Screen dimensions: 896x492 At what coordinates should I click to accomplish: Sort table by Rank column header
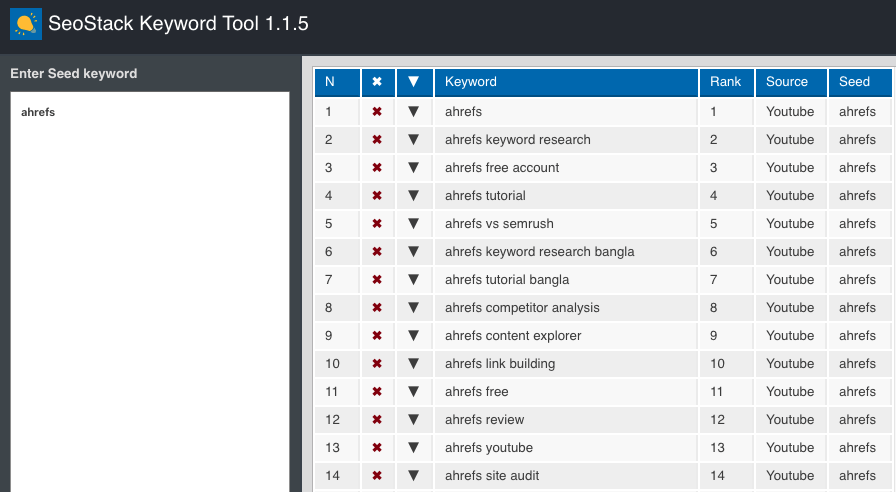coord(726,82)
